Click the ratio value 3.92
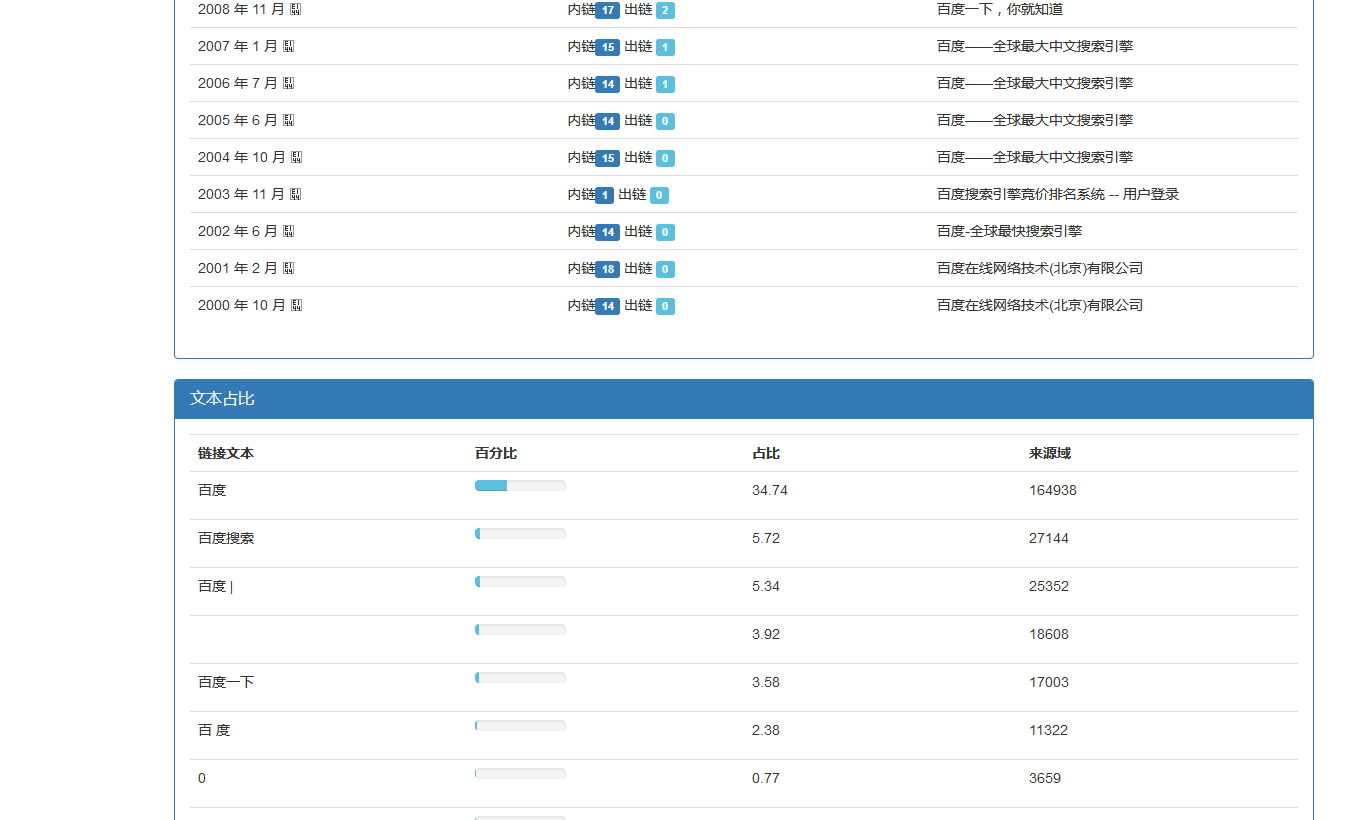1356x820 pixels. [766, 634]
